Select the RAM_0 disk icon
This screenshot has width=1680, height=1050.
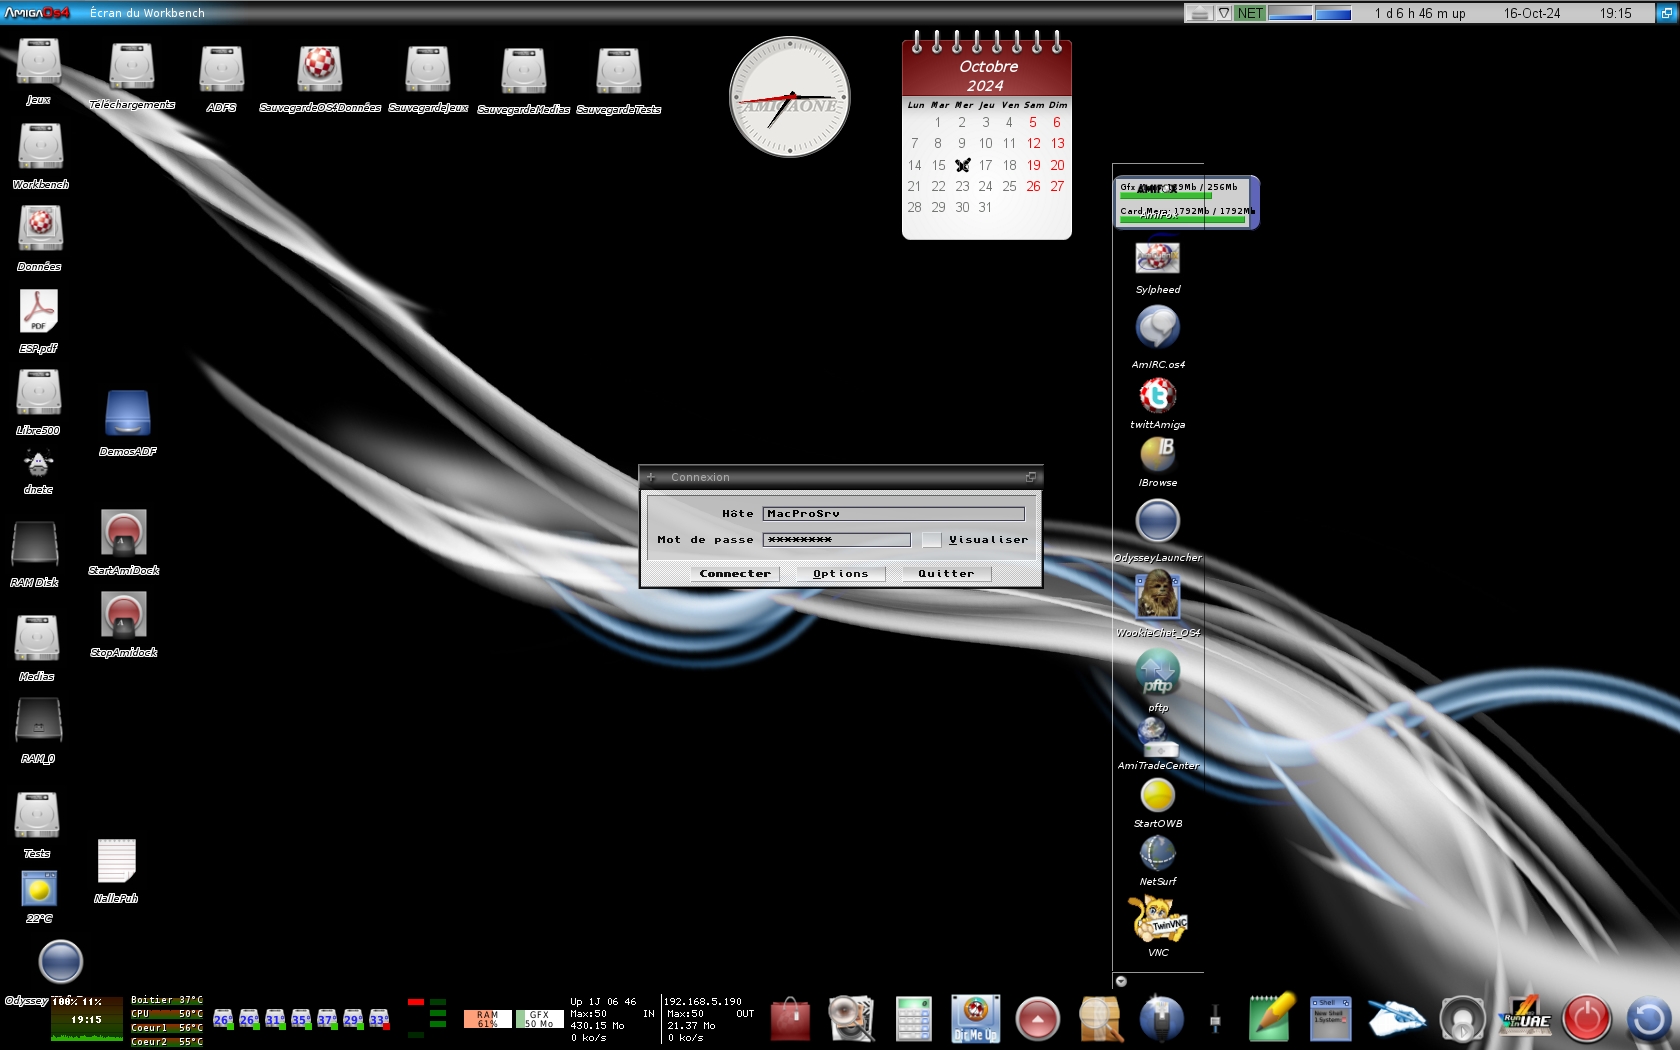pos(39,722)
